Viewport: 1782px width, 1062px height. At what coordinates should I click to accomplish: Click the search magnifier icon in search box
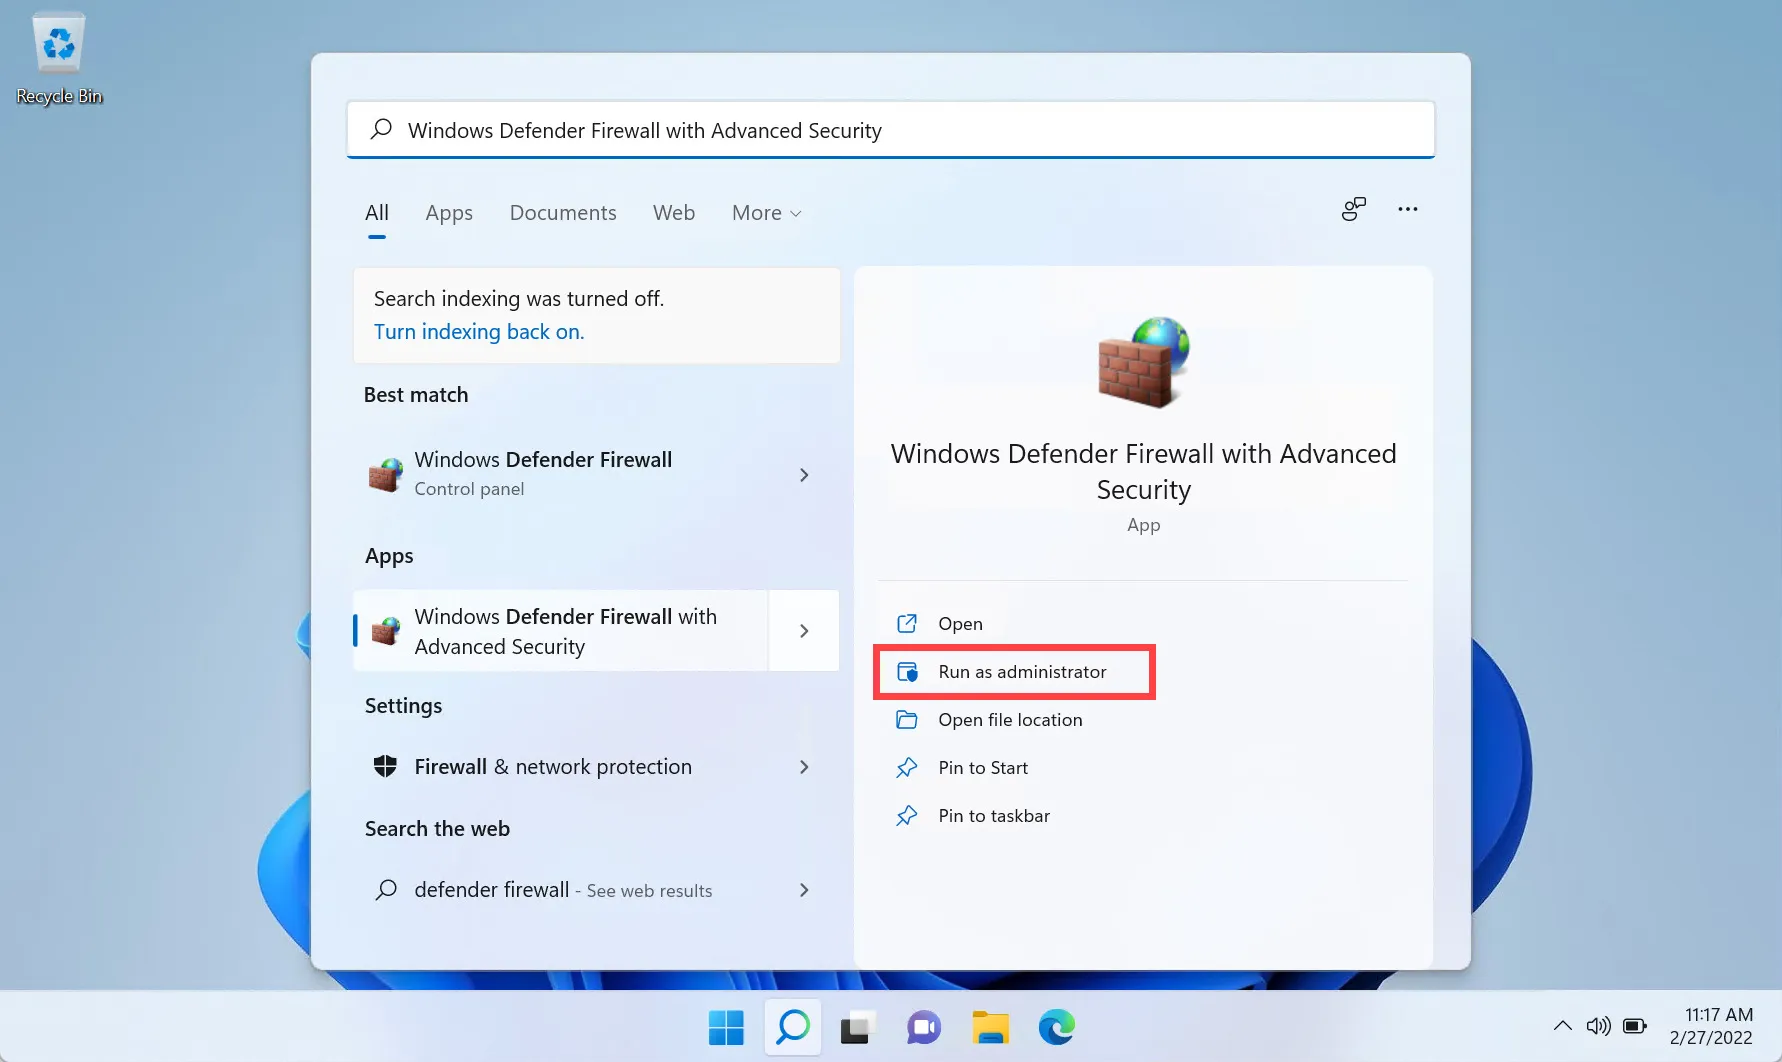click(x=381, y=129)
